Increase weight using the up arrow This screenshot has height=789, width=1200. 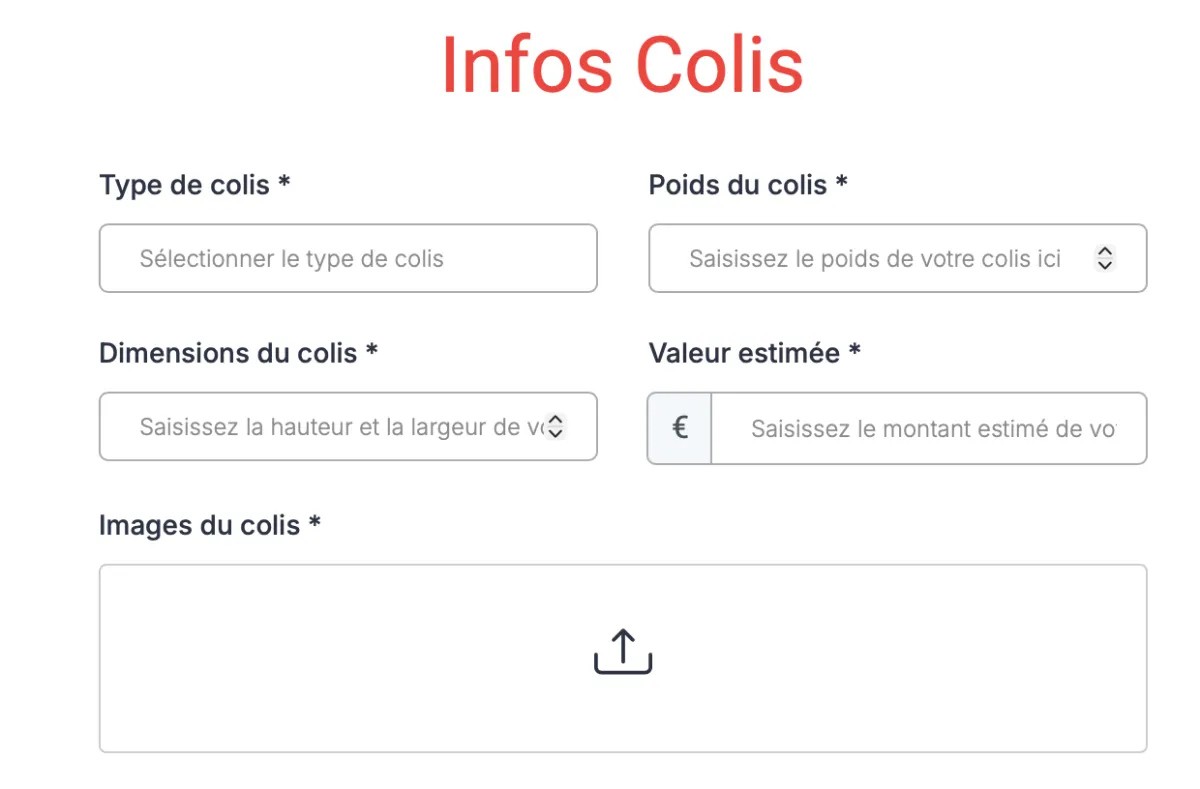tap(1105, 252)
